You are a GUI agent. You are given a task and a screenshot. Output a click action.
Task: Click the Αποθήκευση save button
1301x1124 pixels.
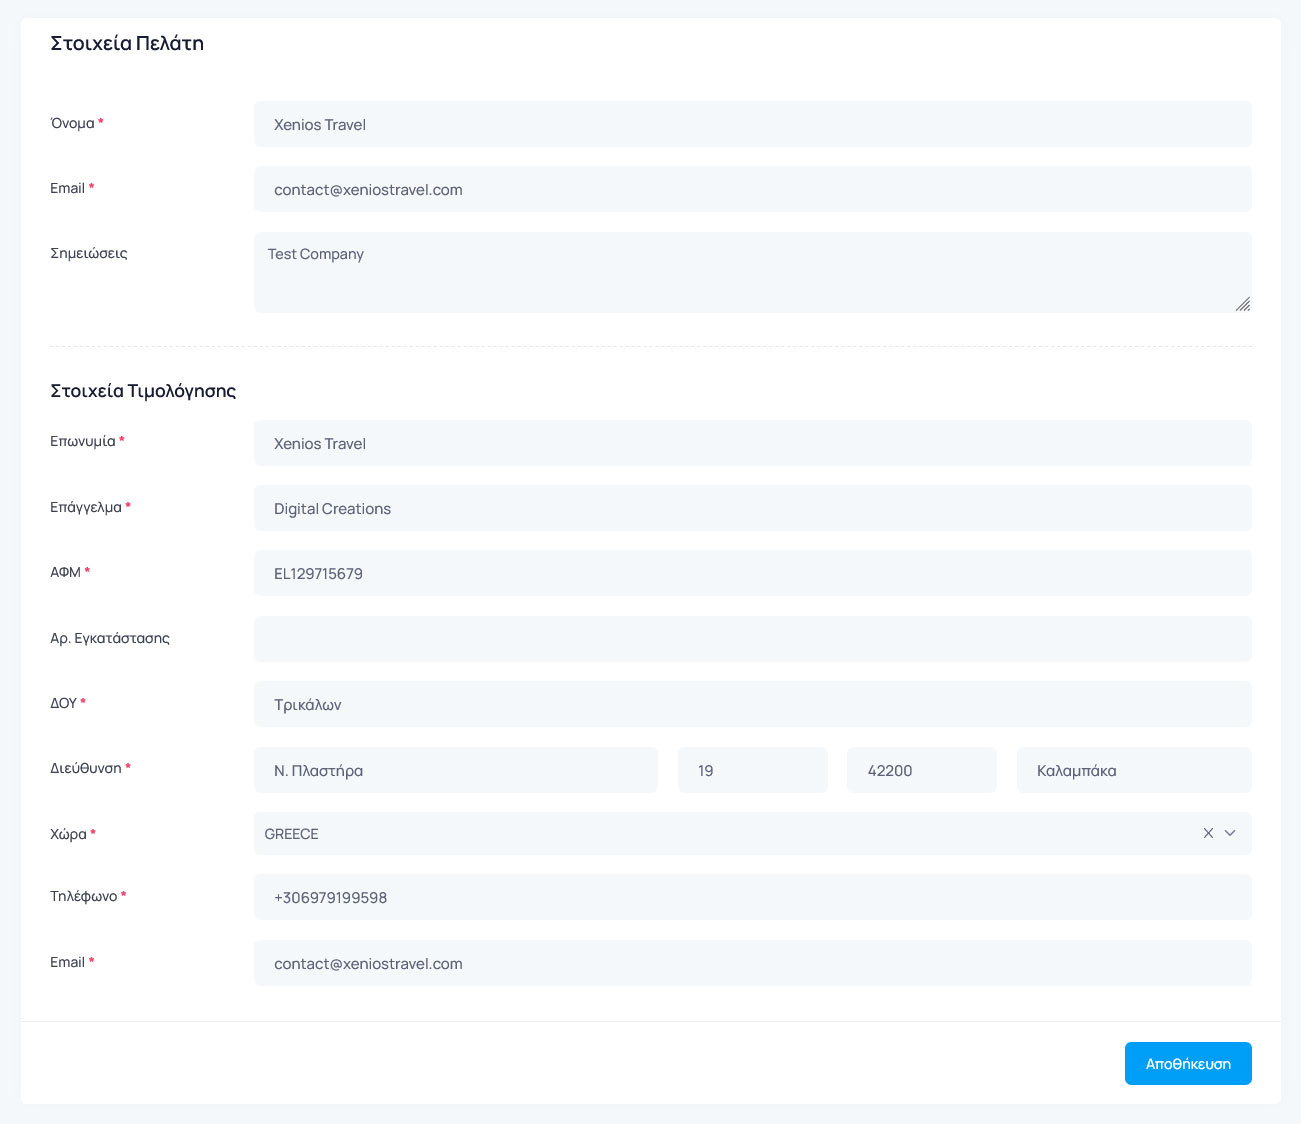point(1187,1063)
